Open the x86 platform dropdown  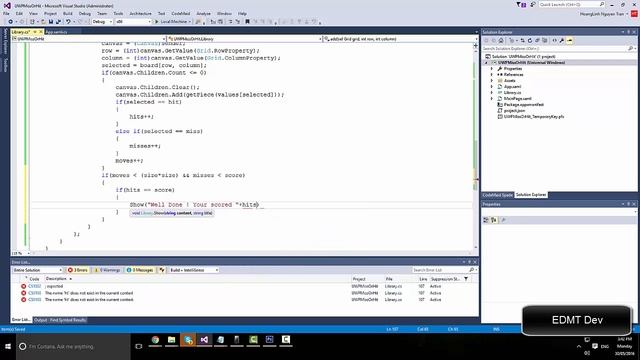pyautogui.click(x=133, y=22)
